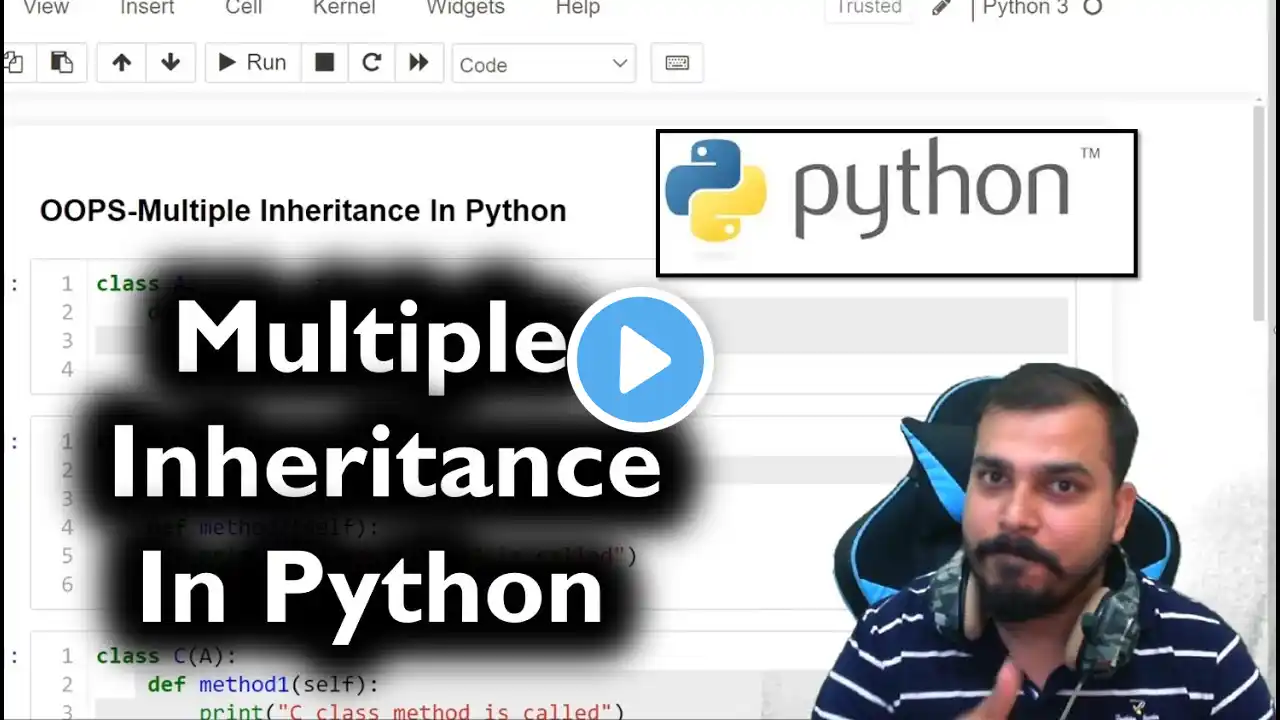Open the Insert menu

point(147,8)
